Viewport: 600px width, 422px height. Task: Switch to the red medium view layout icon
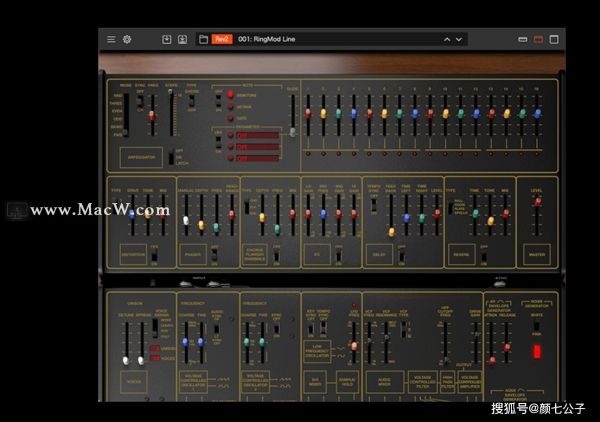point(538,39)
